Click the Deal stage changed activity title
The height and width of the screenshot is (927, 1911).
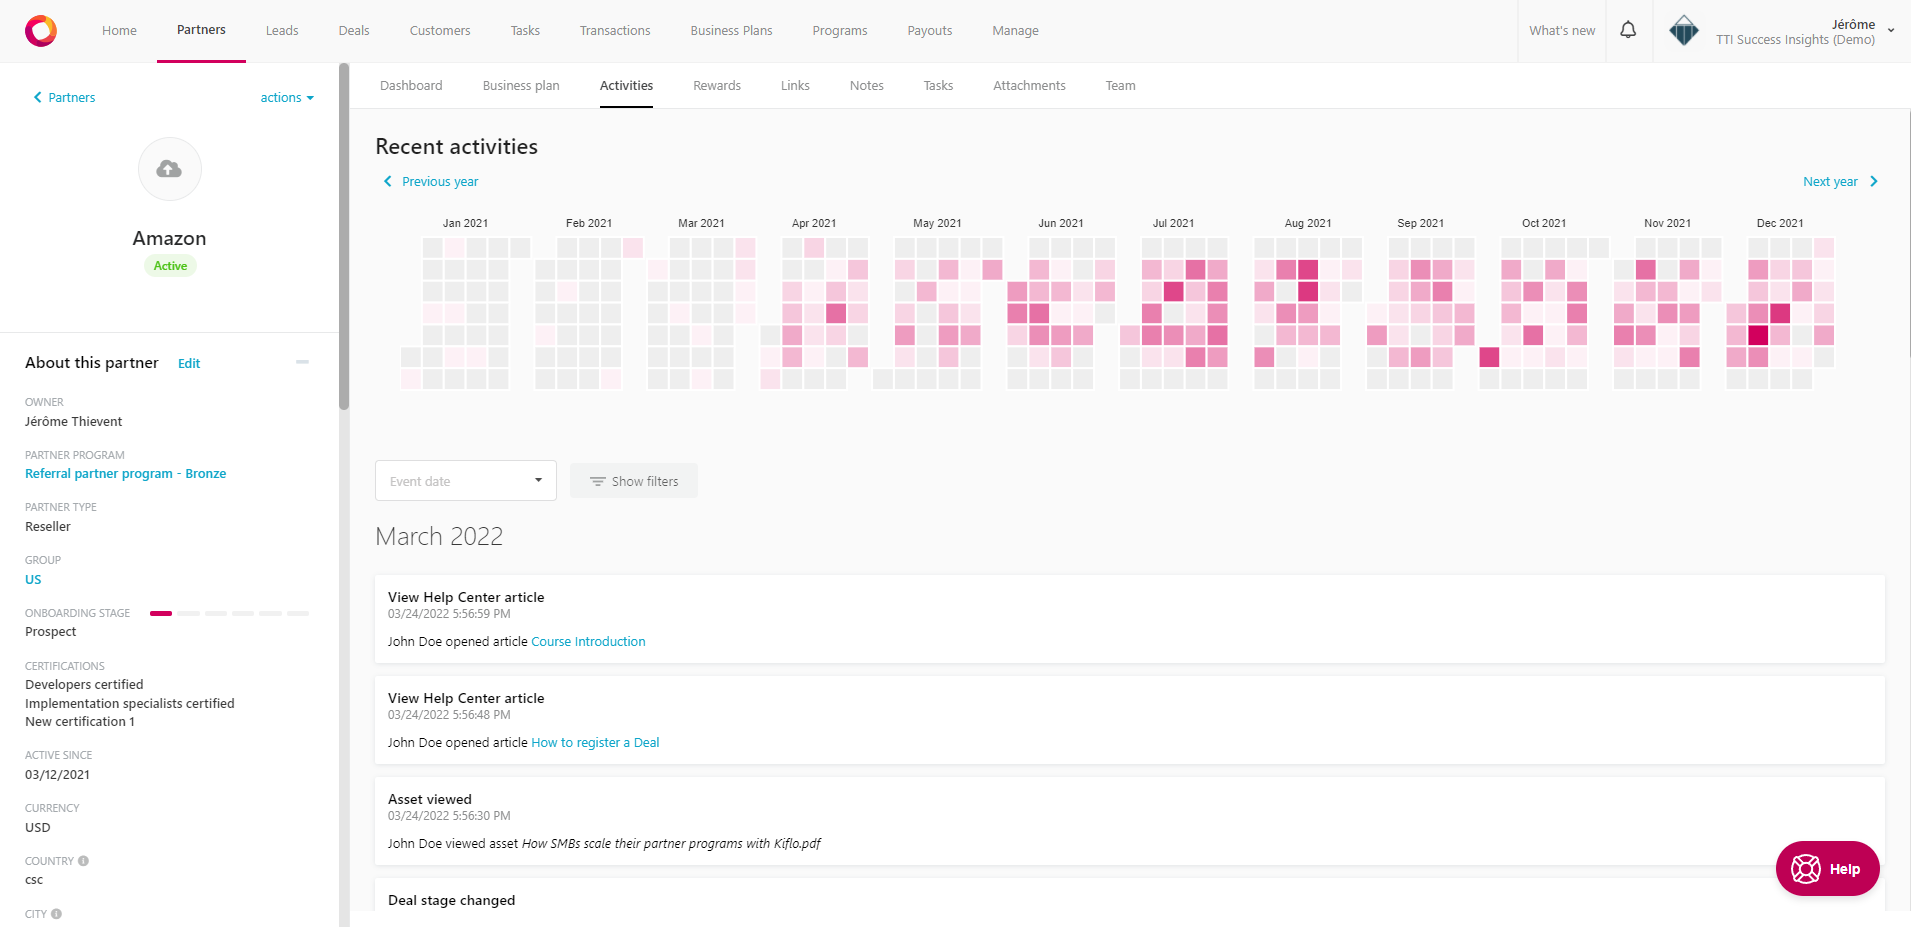(452, 900)
